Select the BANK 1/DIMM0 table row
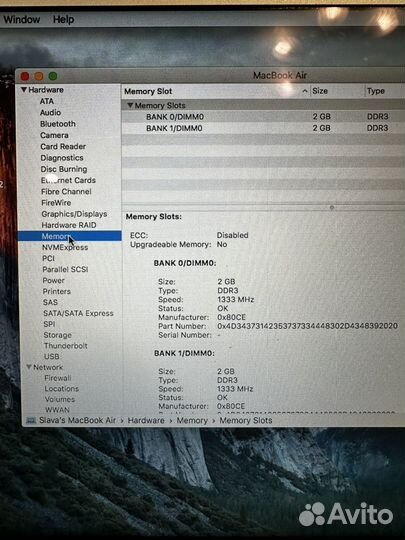Screen dimensions: 405x540 tap(263, 128)
